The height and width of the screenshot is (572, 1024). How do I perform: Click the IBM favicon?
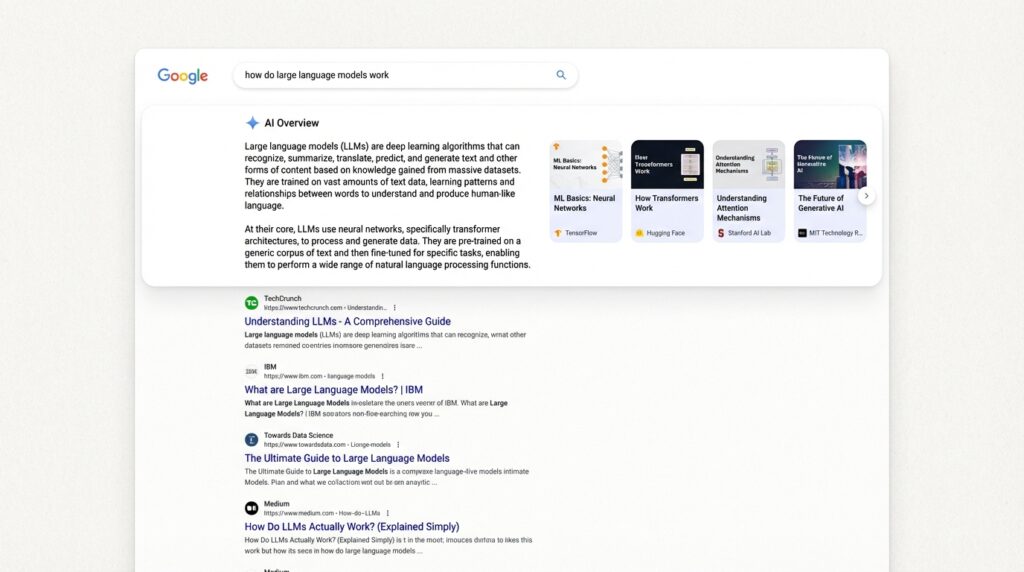point(252,371)
